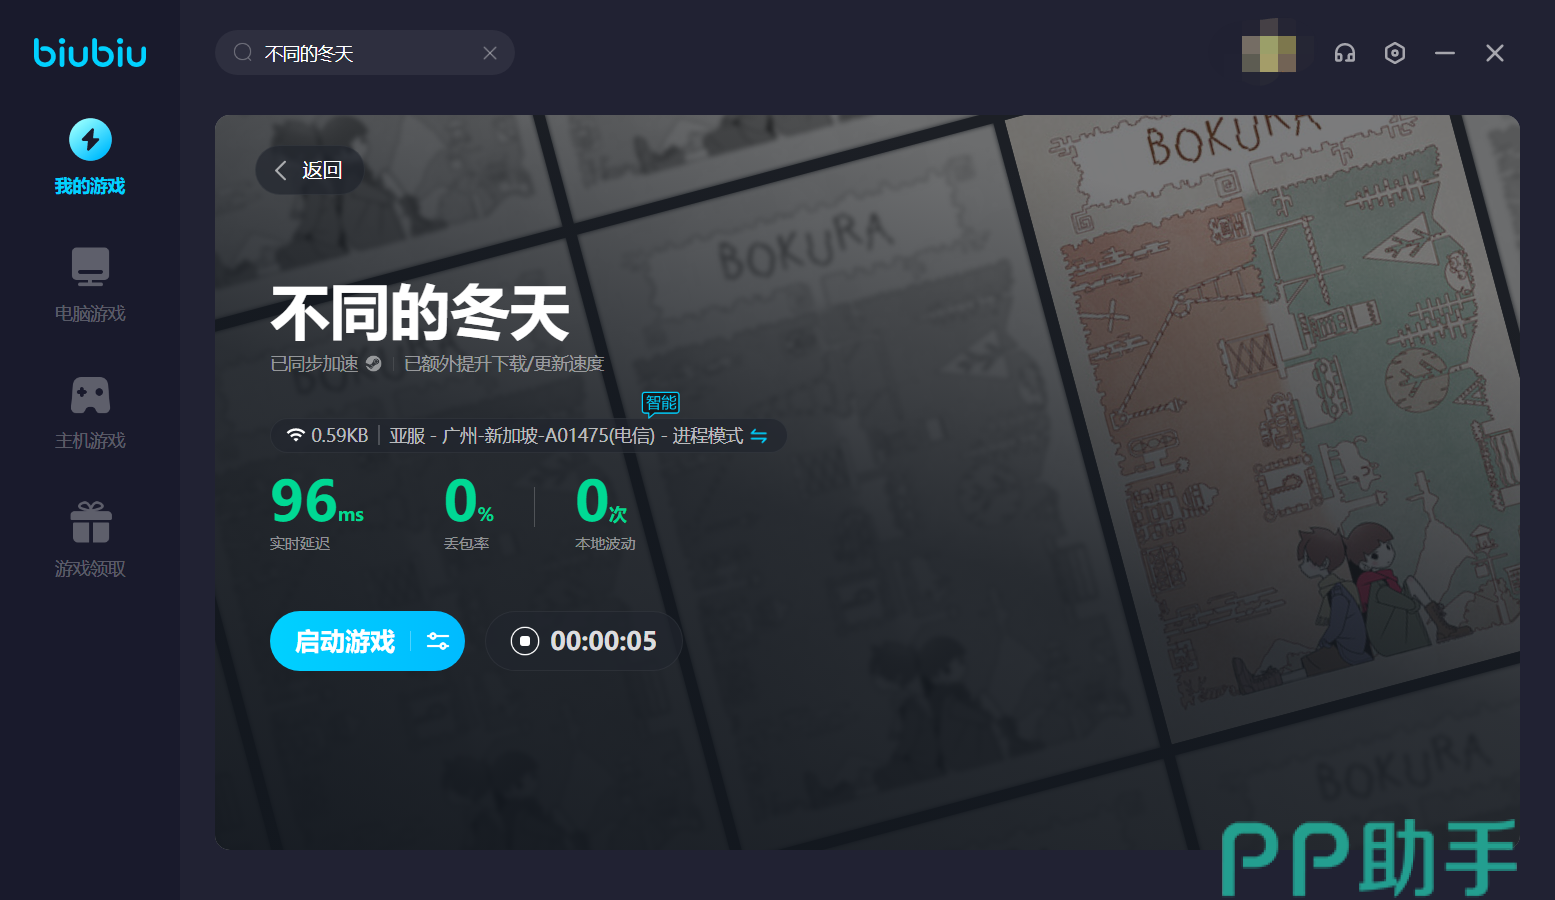Open launch settings sliders icon

(438, 641)
